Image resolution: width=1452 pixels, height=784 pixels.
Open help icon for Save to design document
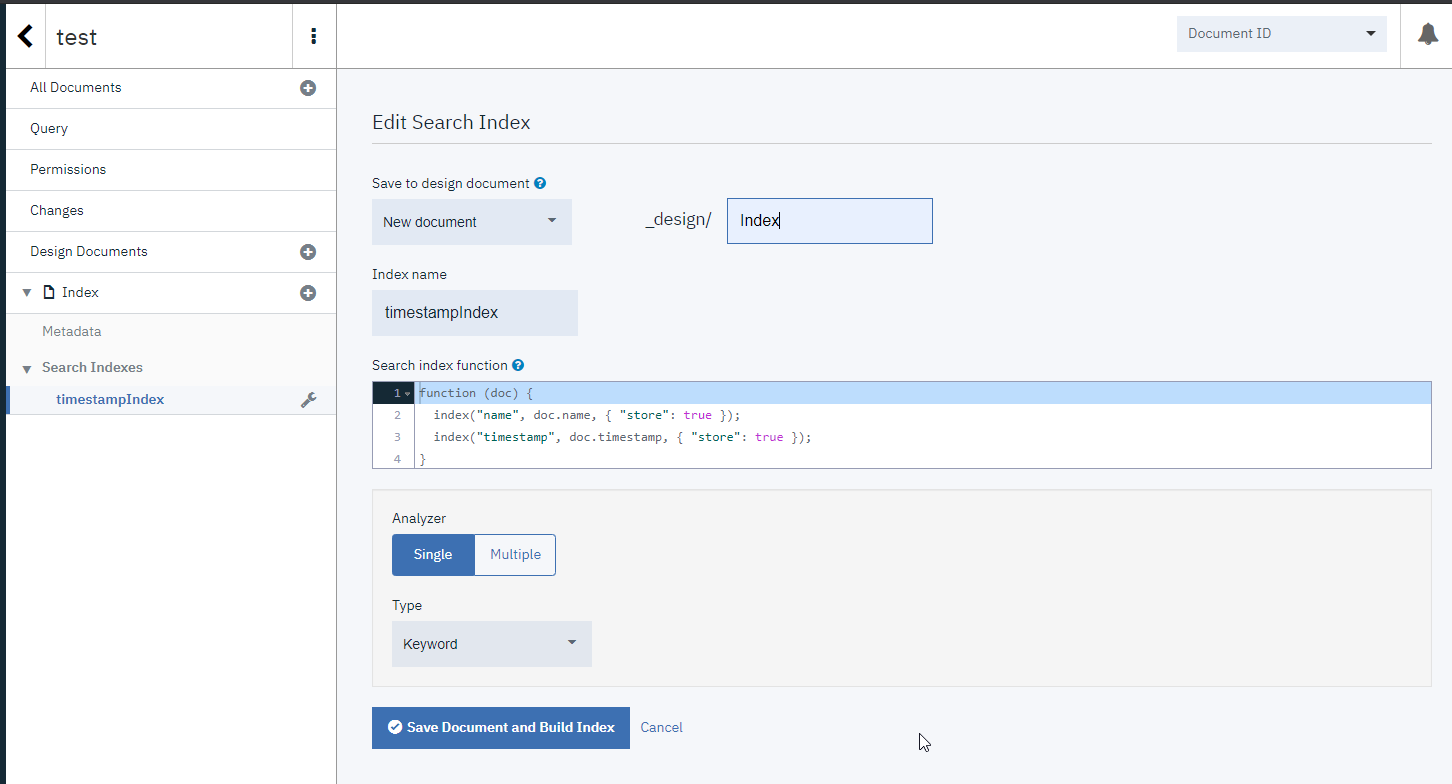(540, 183)
